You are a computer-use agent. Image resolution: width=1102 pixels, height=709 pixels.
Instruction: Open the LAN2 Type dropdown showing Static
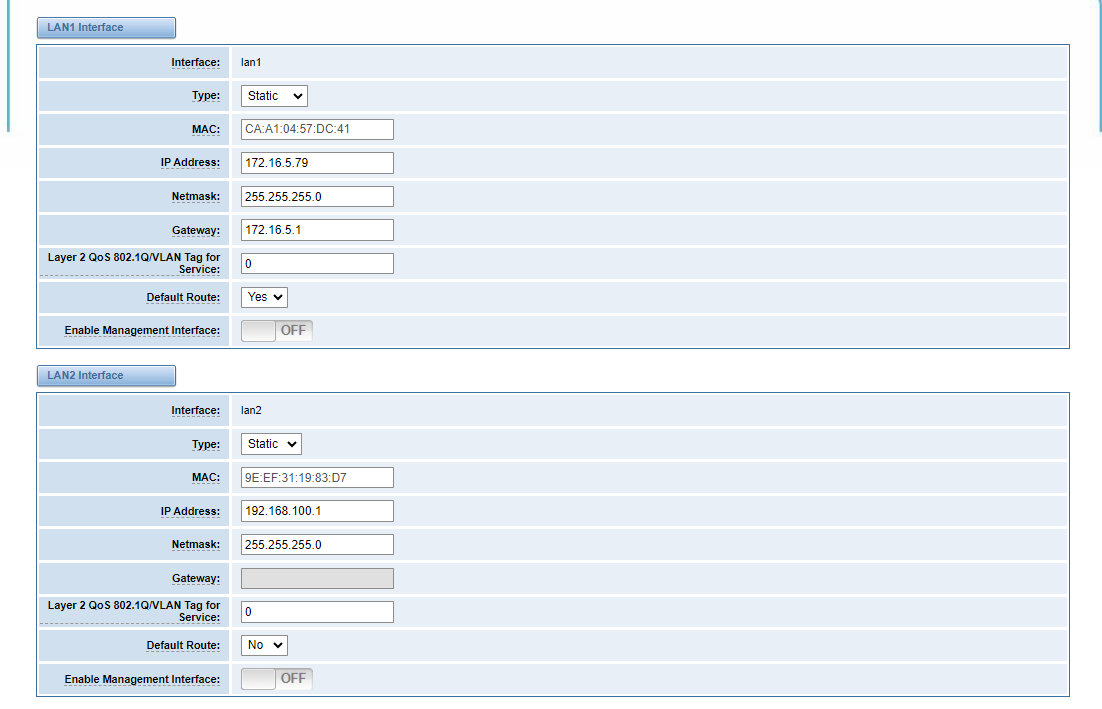(x=271, y=443)
